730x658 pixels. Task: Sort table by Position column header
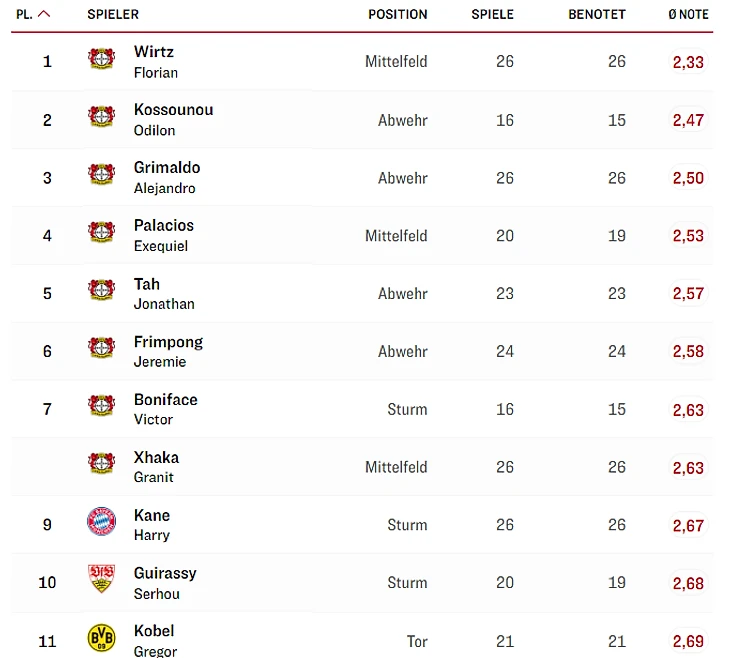397,14
